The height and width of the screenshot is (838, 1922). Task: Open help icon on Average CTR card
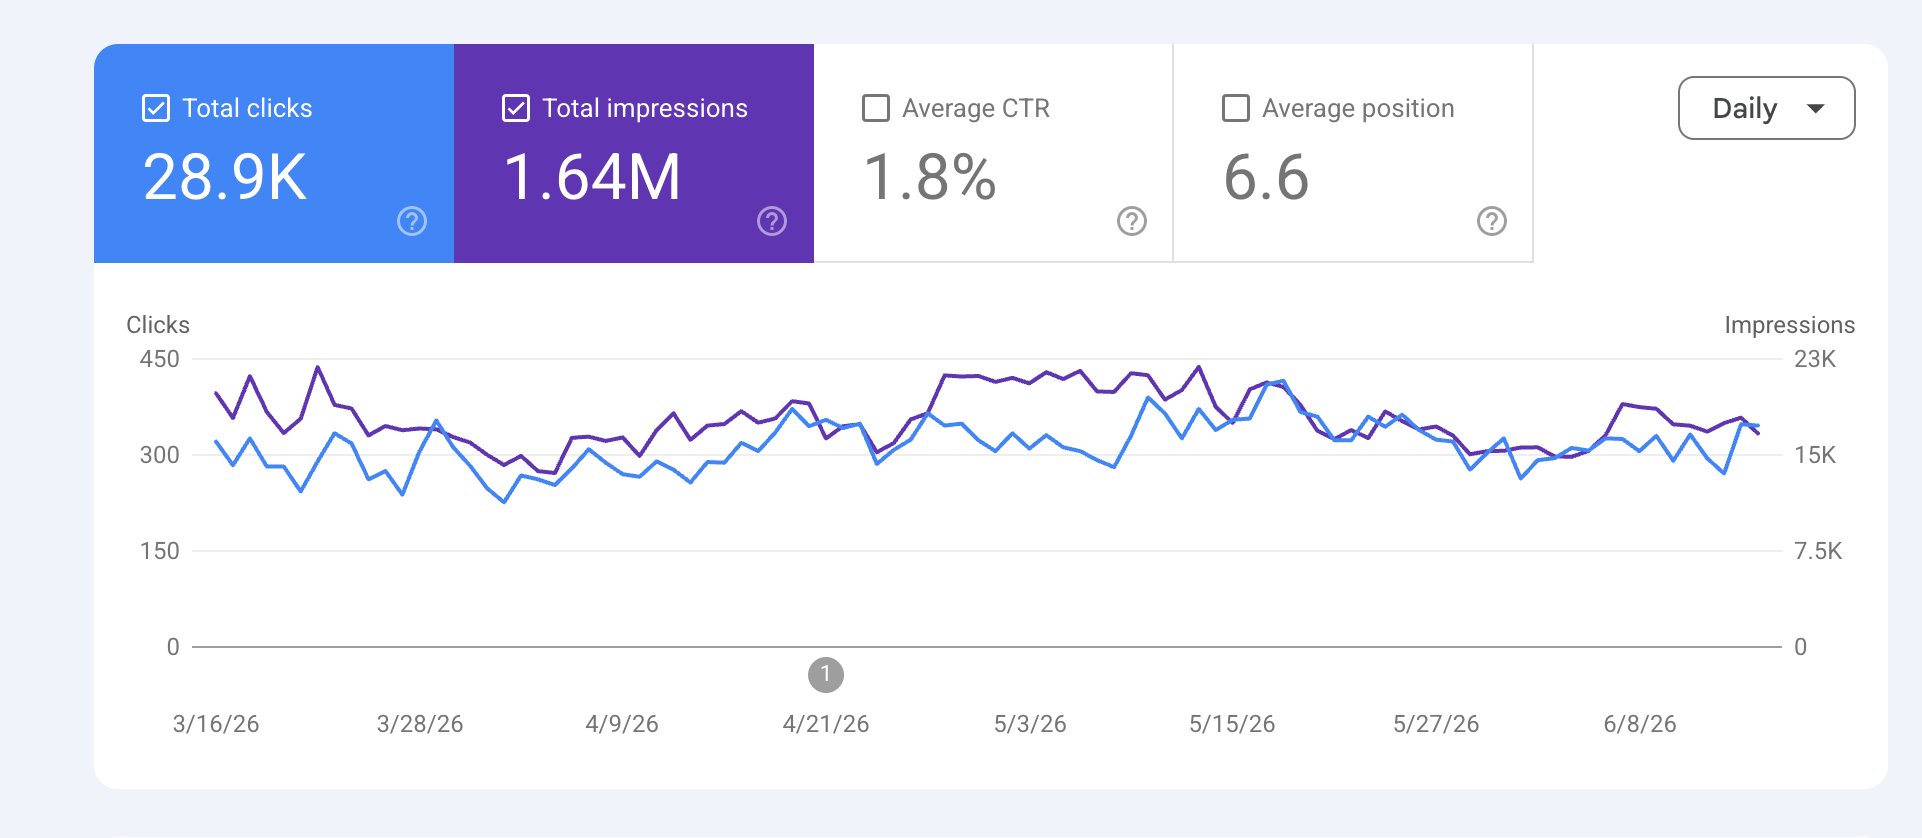pos(1132,221)
